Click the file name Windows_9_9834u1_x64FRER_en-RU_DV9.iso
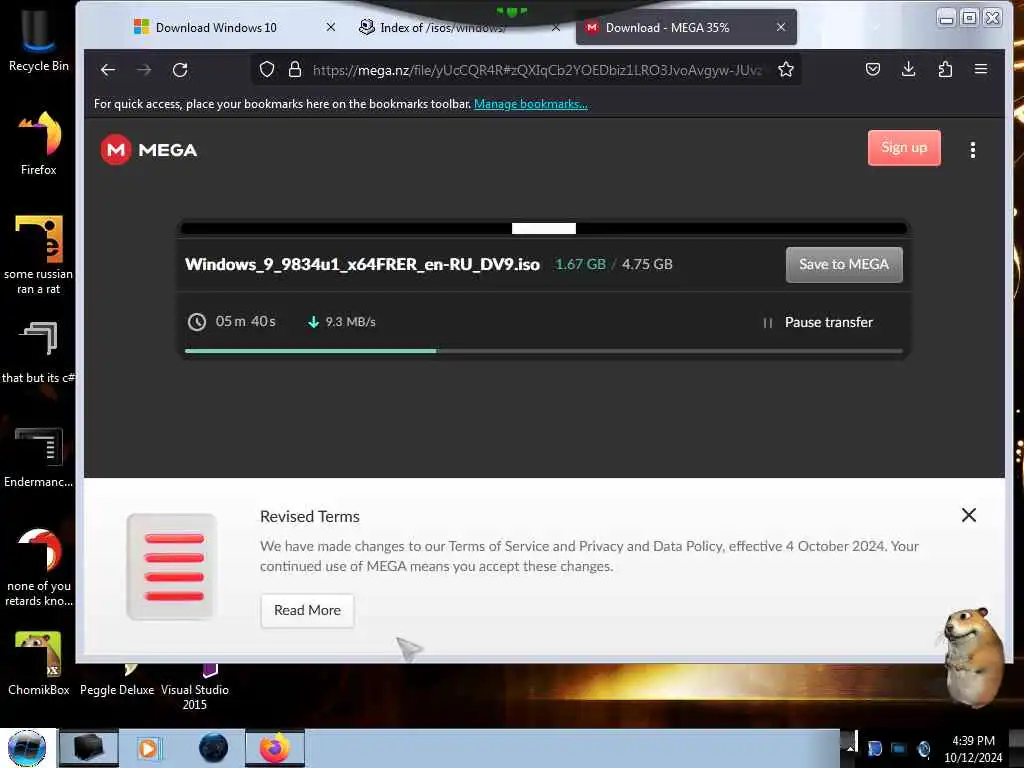The width and height of the screenshot is (1024, 768). 362,264
